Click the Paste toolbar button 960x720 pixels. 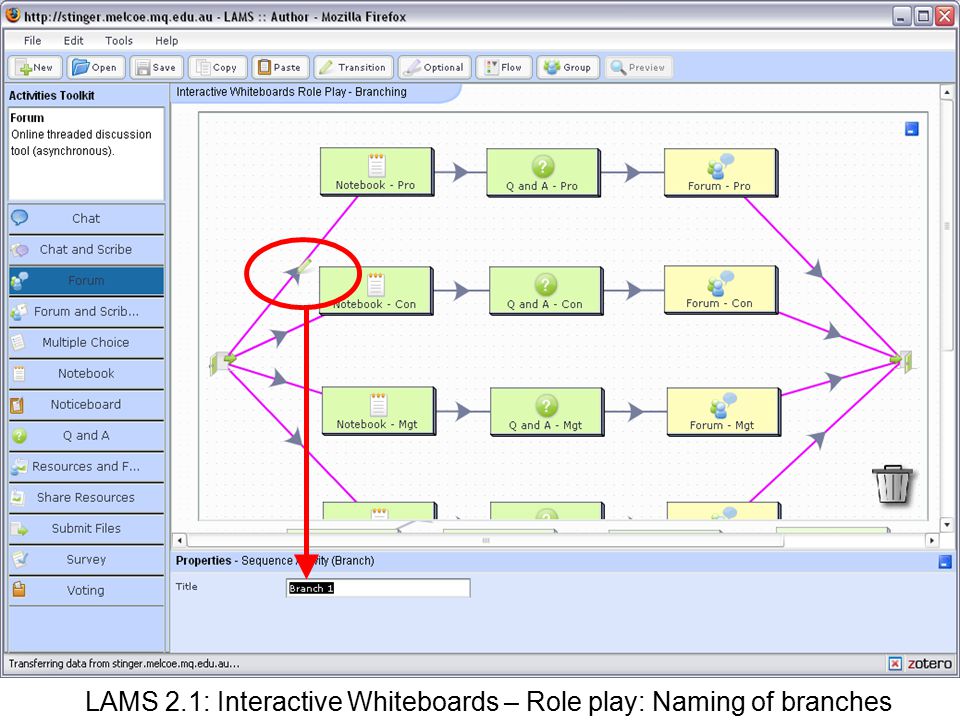click(280, 67)
